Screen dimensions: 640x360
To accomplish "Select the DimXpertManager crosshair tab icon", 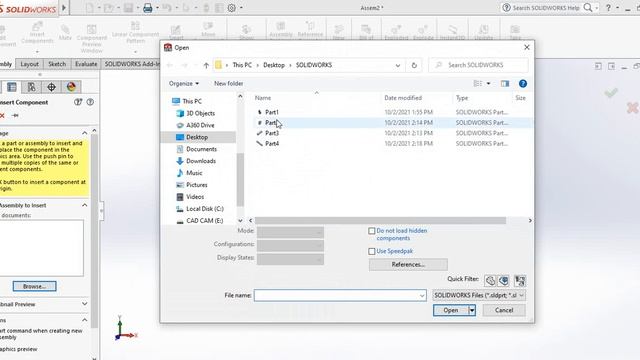I will tap(51, 87).
